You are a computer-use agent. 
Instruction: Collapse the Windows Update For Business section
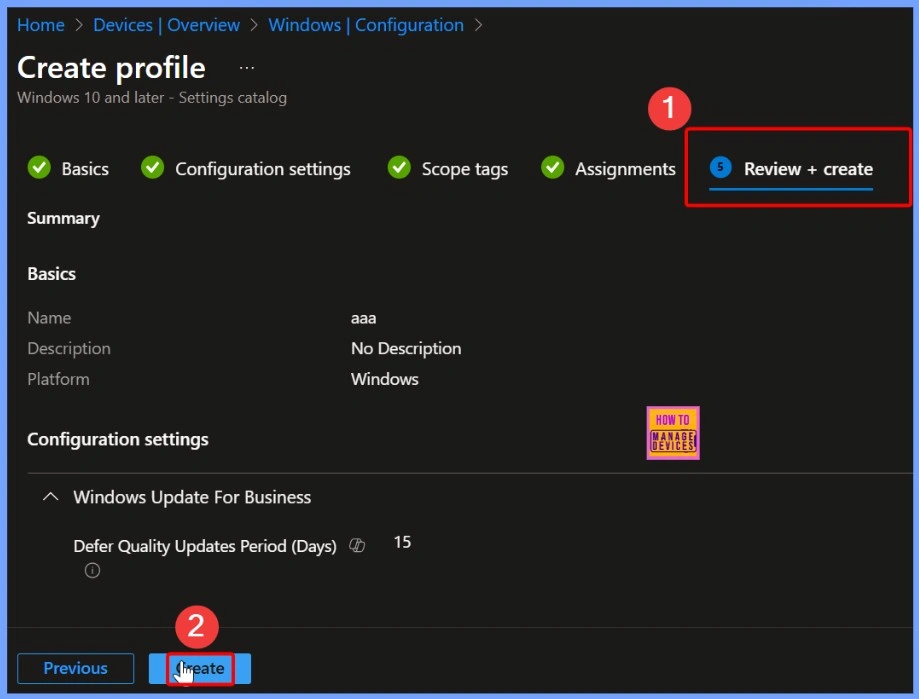[x=51, y=497]
